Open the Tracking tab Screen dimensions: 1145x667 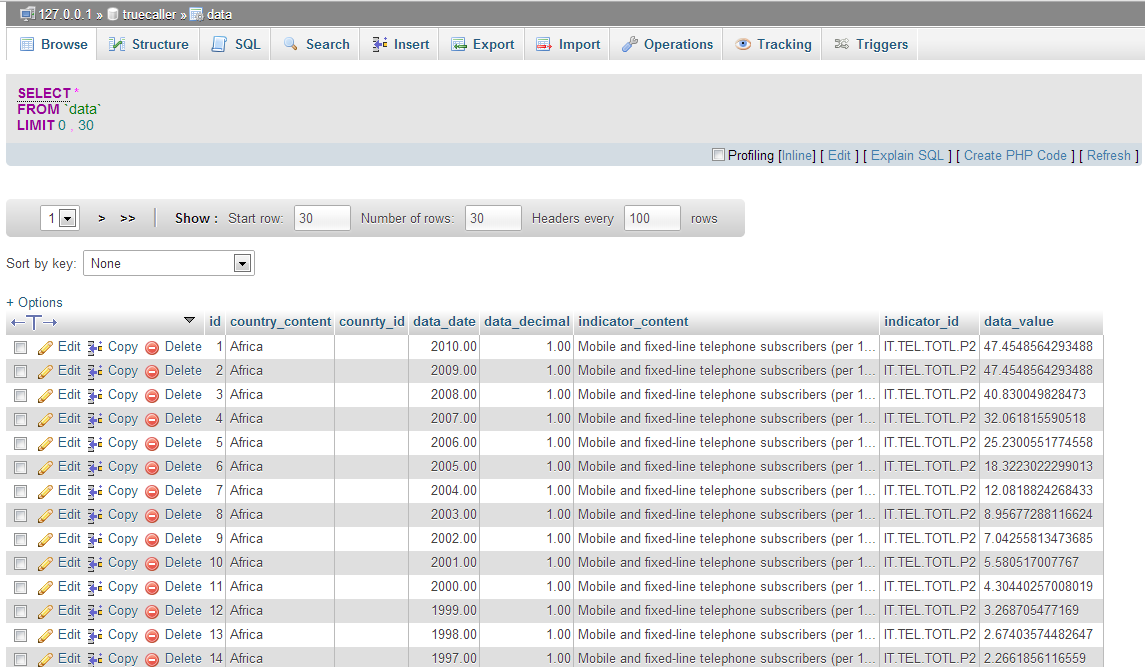pyautogui.click(x=773, y=45)
